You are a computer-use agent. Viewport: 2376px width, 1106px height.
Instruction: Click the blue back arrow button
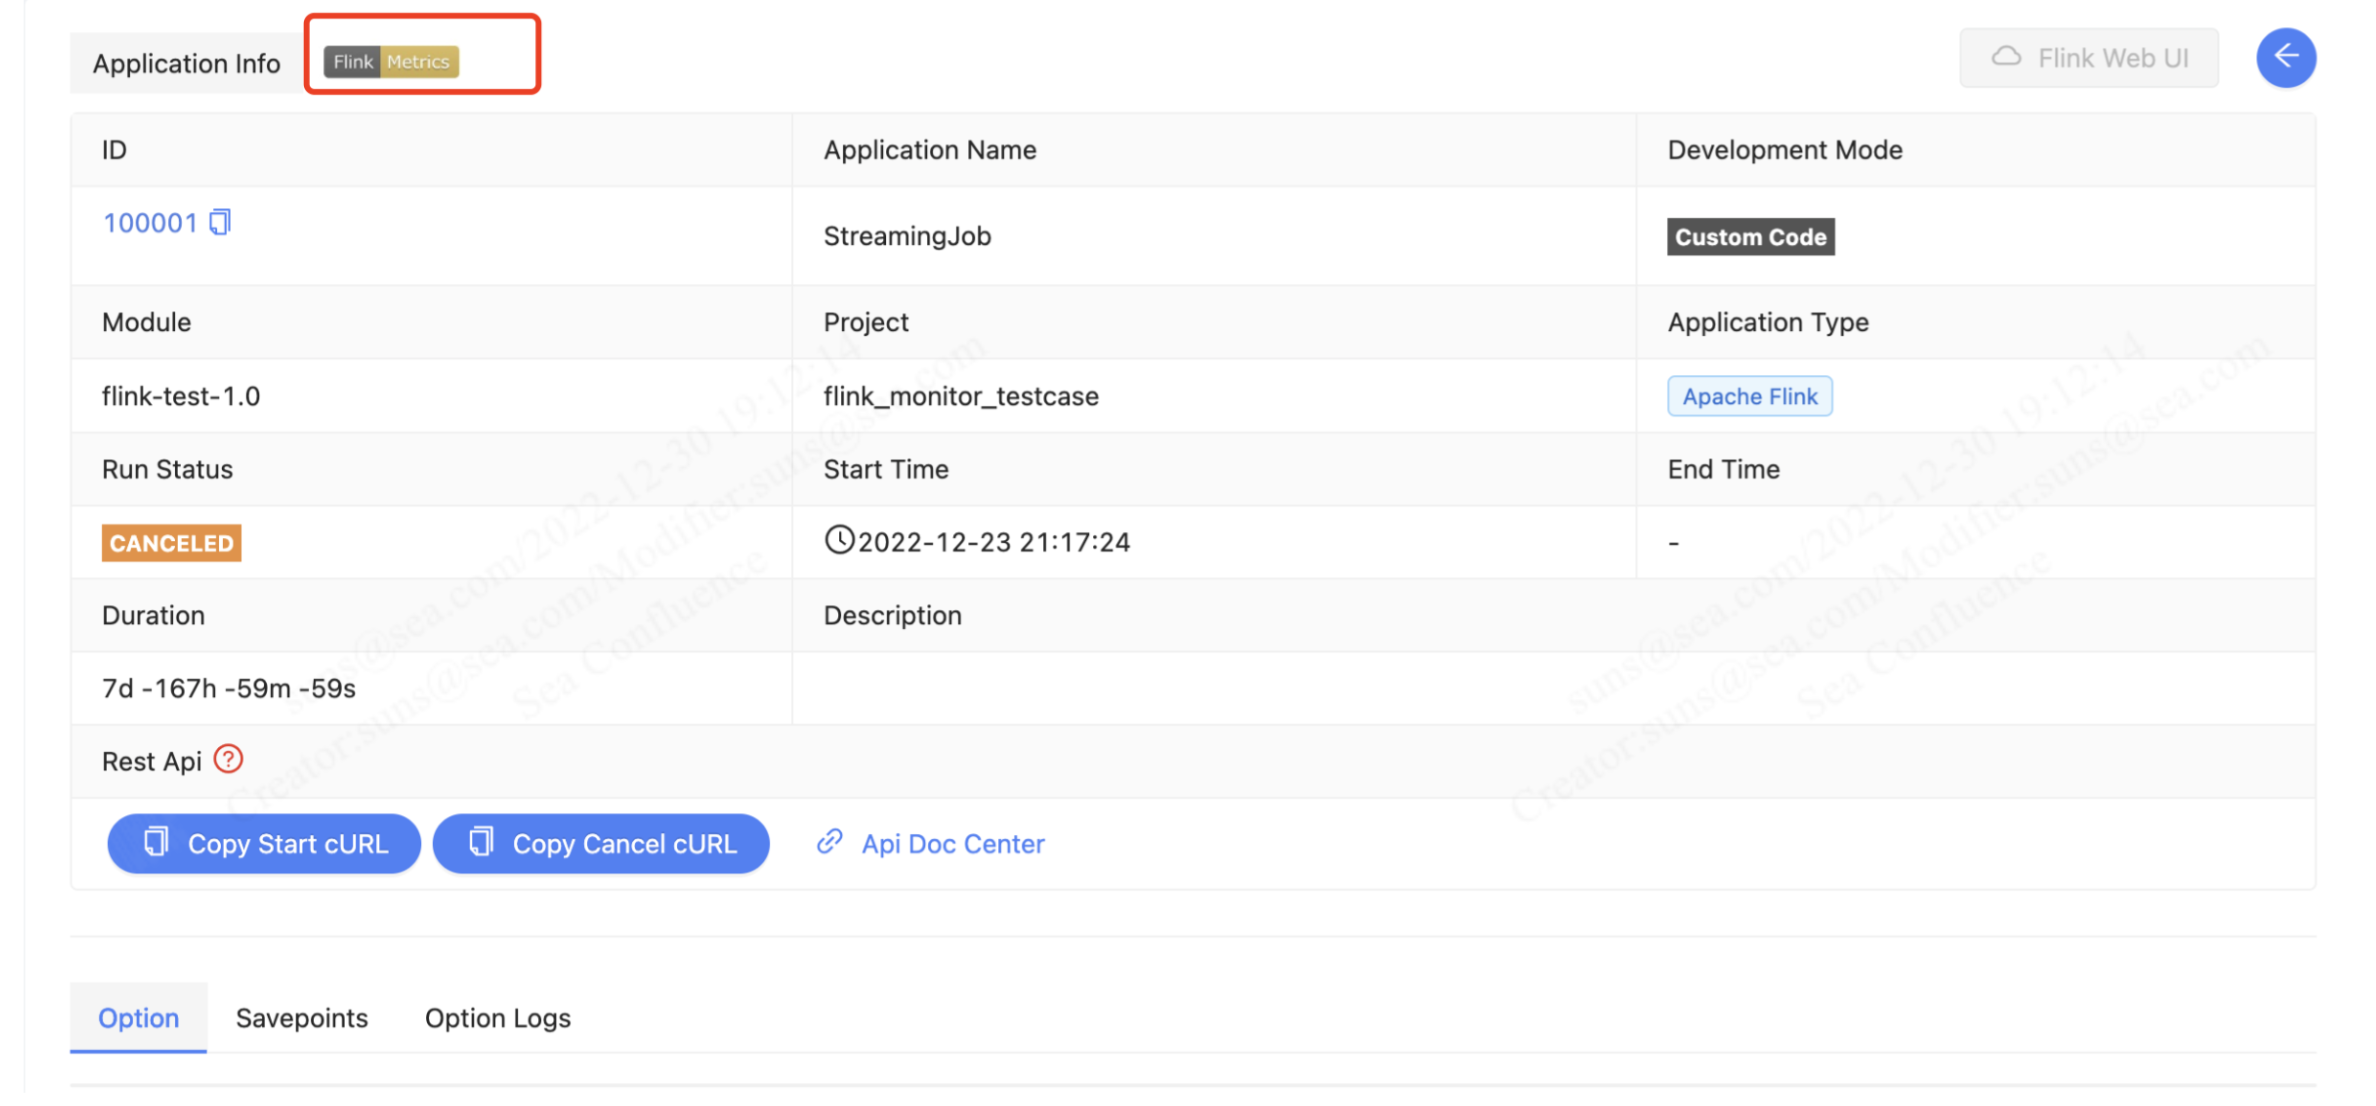tap(2285, 58)
